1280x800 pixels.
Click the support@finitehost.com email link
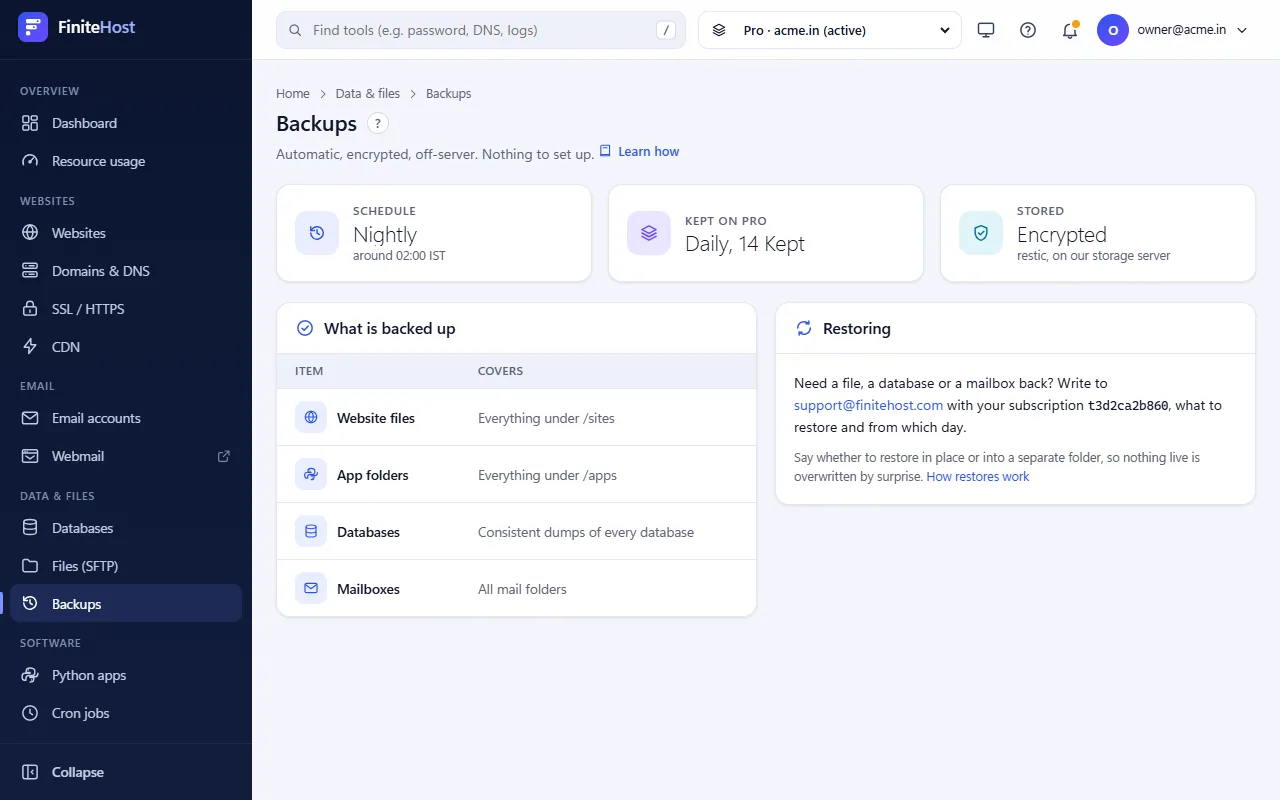(869, 405)
